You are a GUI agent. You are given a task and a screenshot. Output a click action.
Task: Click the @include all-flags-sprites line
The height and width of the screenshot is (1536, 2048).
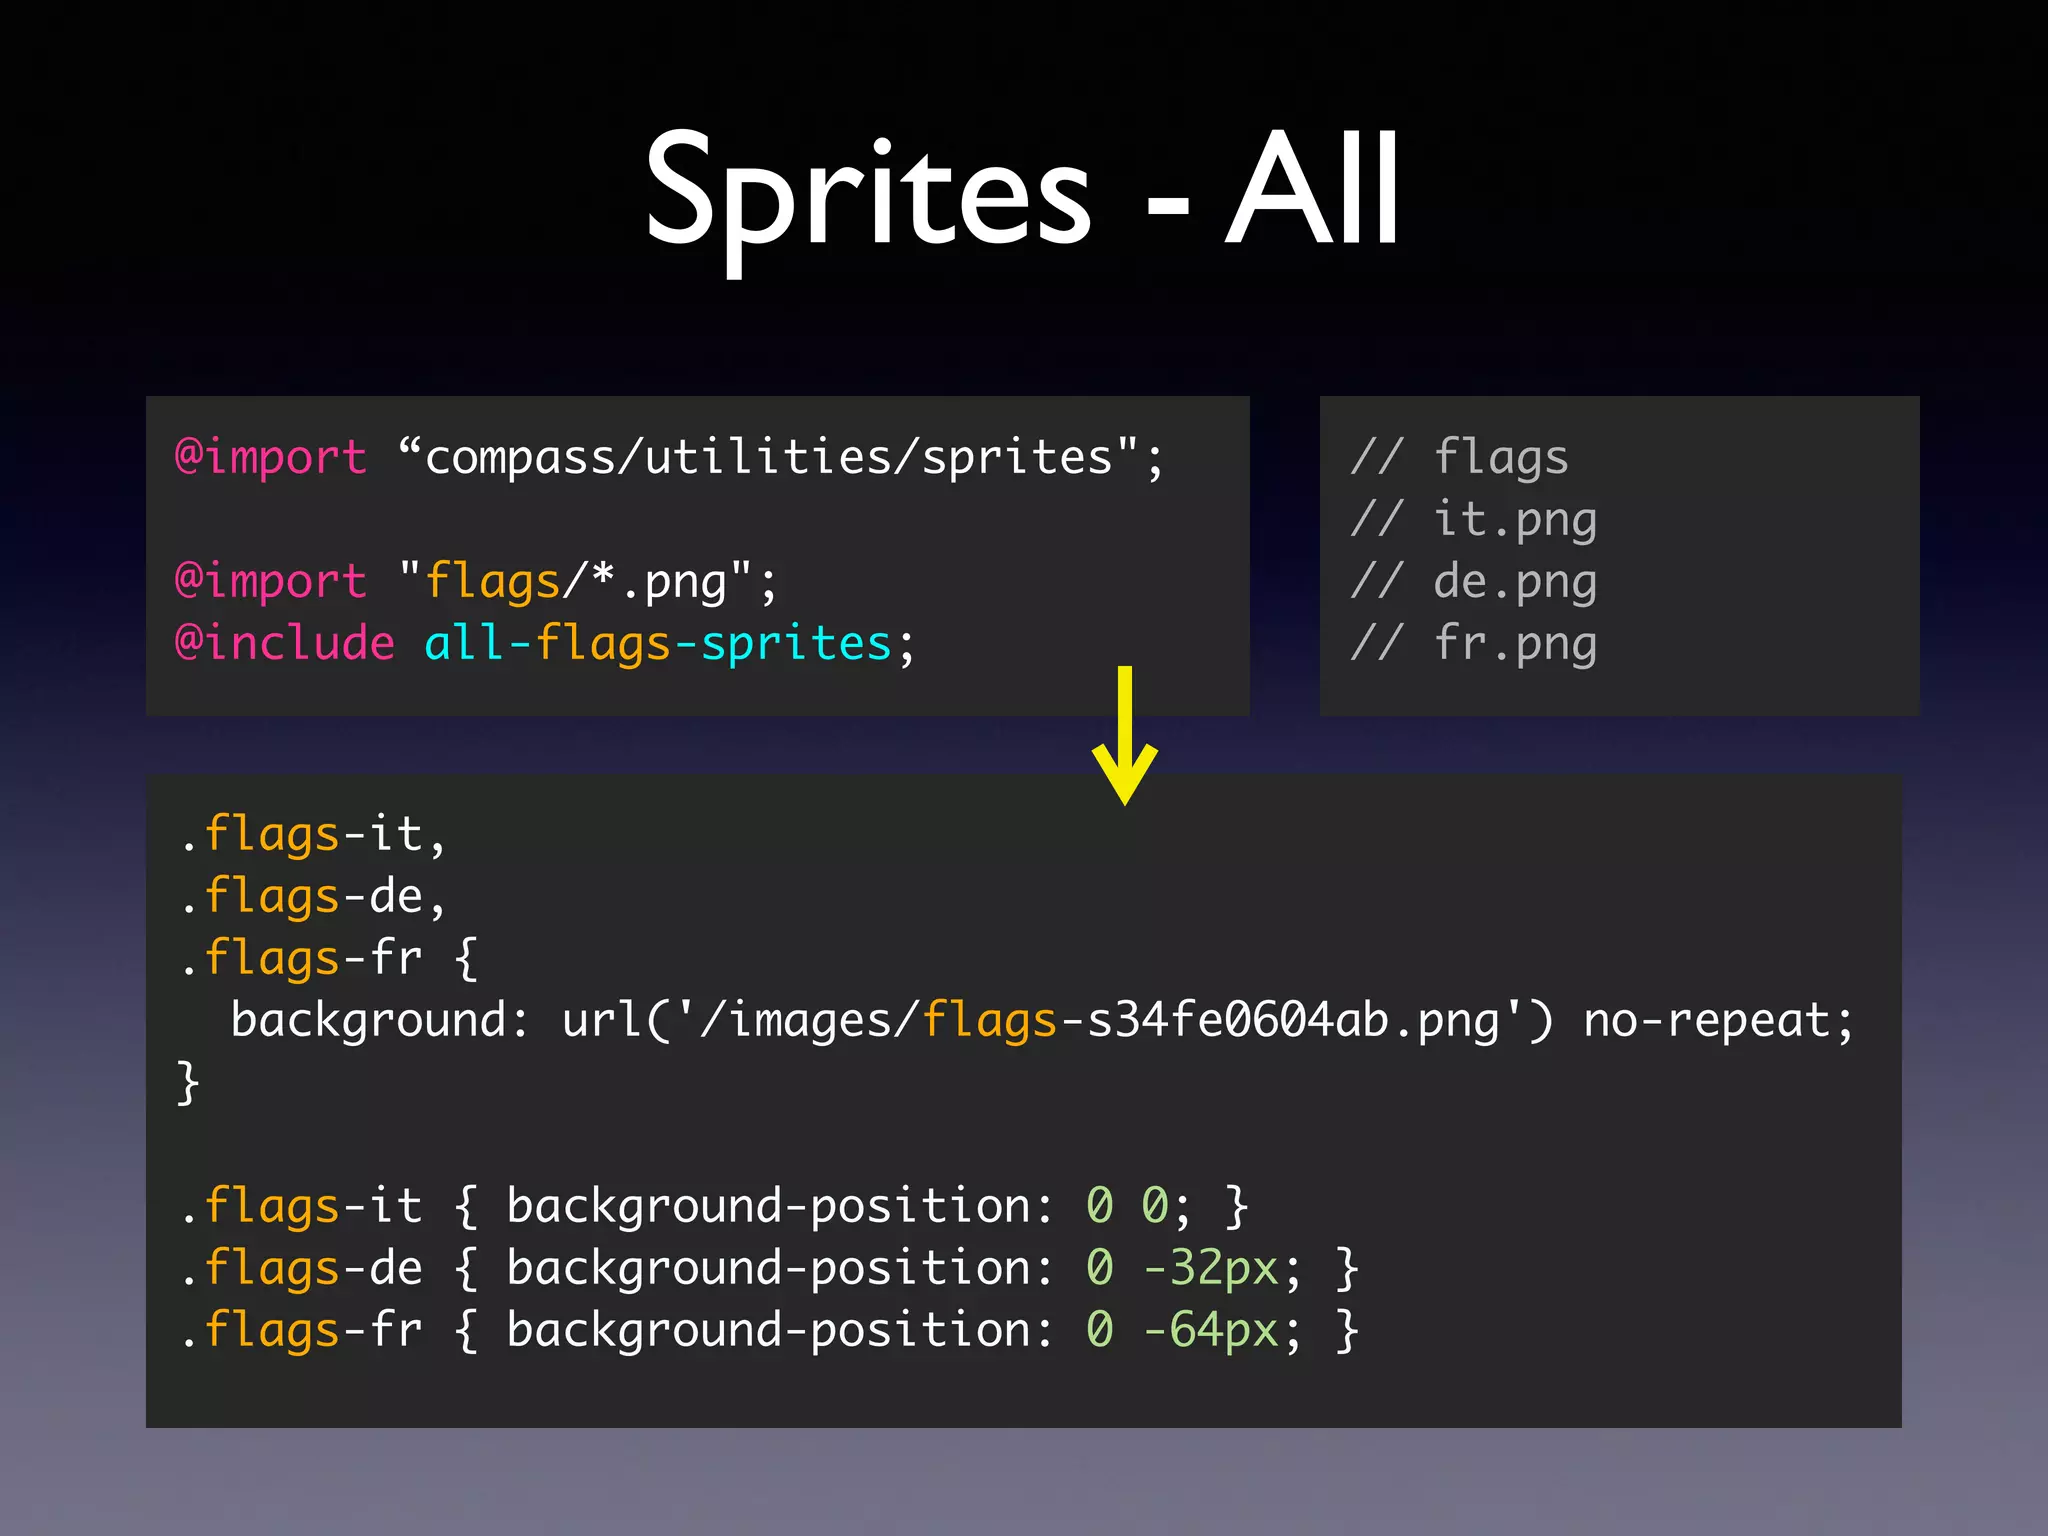click(545, 644)
